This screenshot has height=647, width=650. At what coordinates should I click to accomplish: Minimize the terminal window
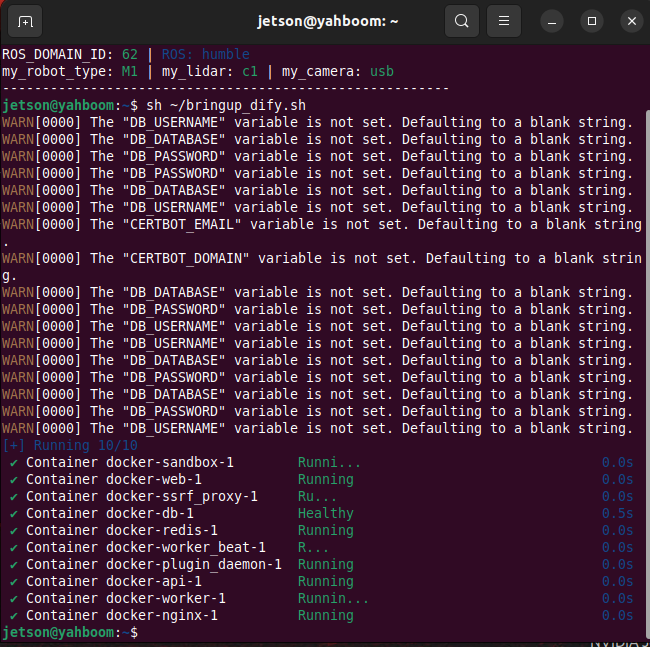coord(552,21)
